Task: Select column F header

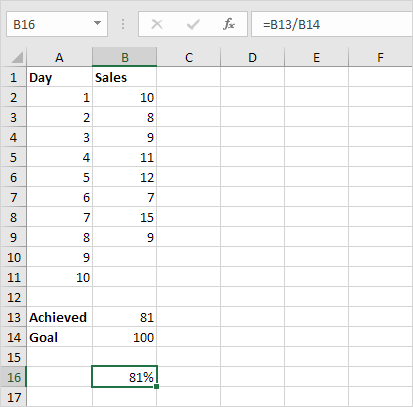Action: tap(380, 57)
